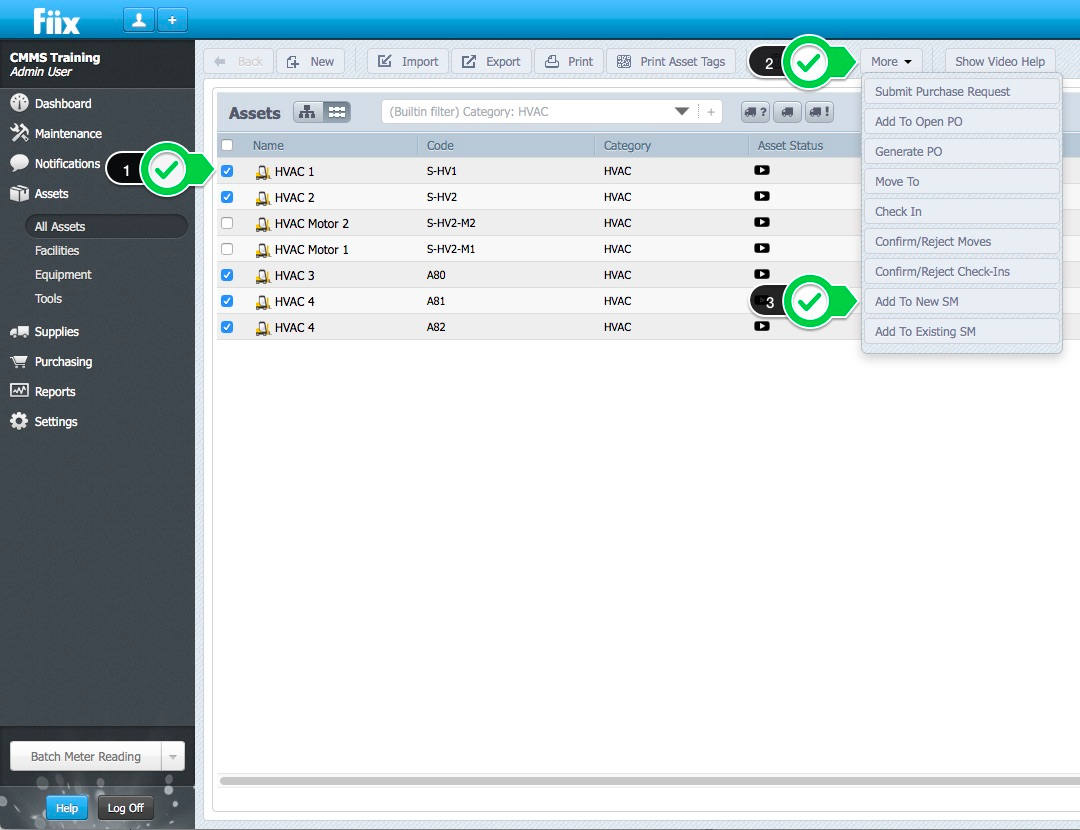
Task: Click HVAC 1 asset status video icon
Action: (x=762, y=171)
